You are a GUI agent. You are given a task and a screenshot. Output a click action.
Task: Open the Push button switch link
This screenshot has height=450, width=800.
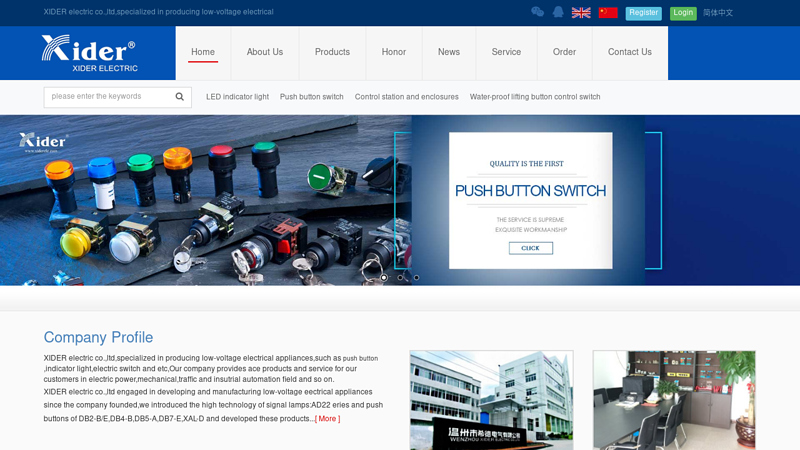tap(311, 97)
